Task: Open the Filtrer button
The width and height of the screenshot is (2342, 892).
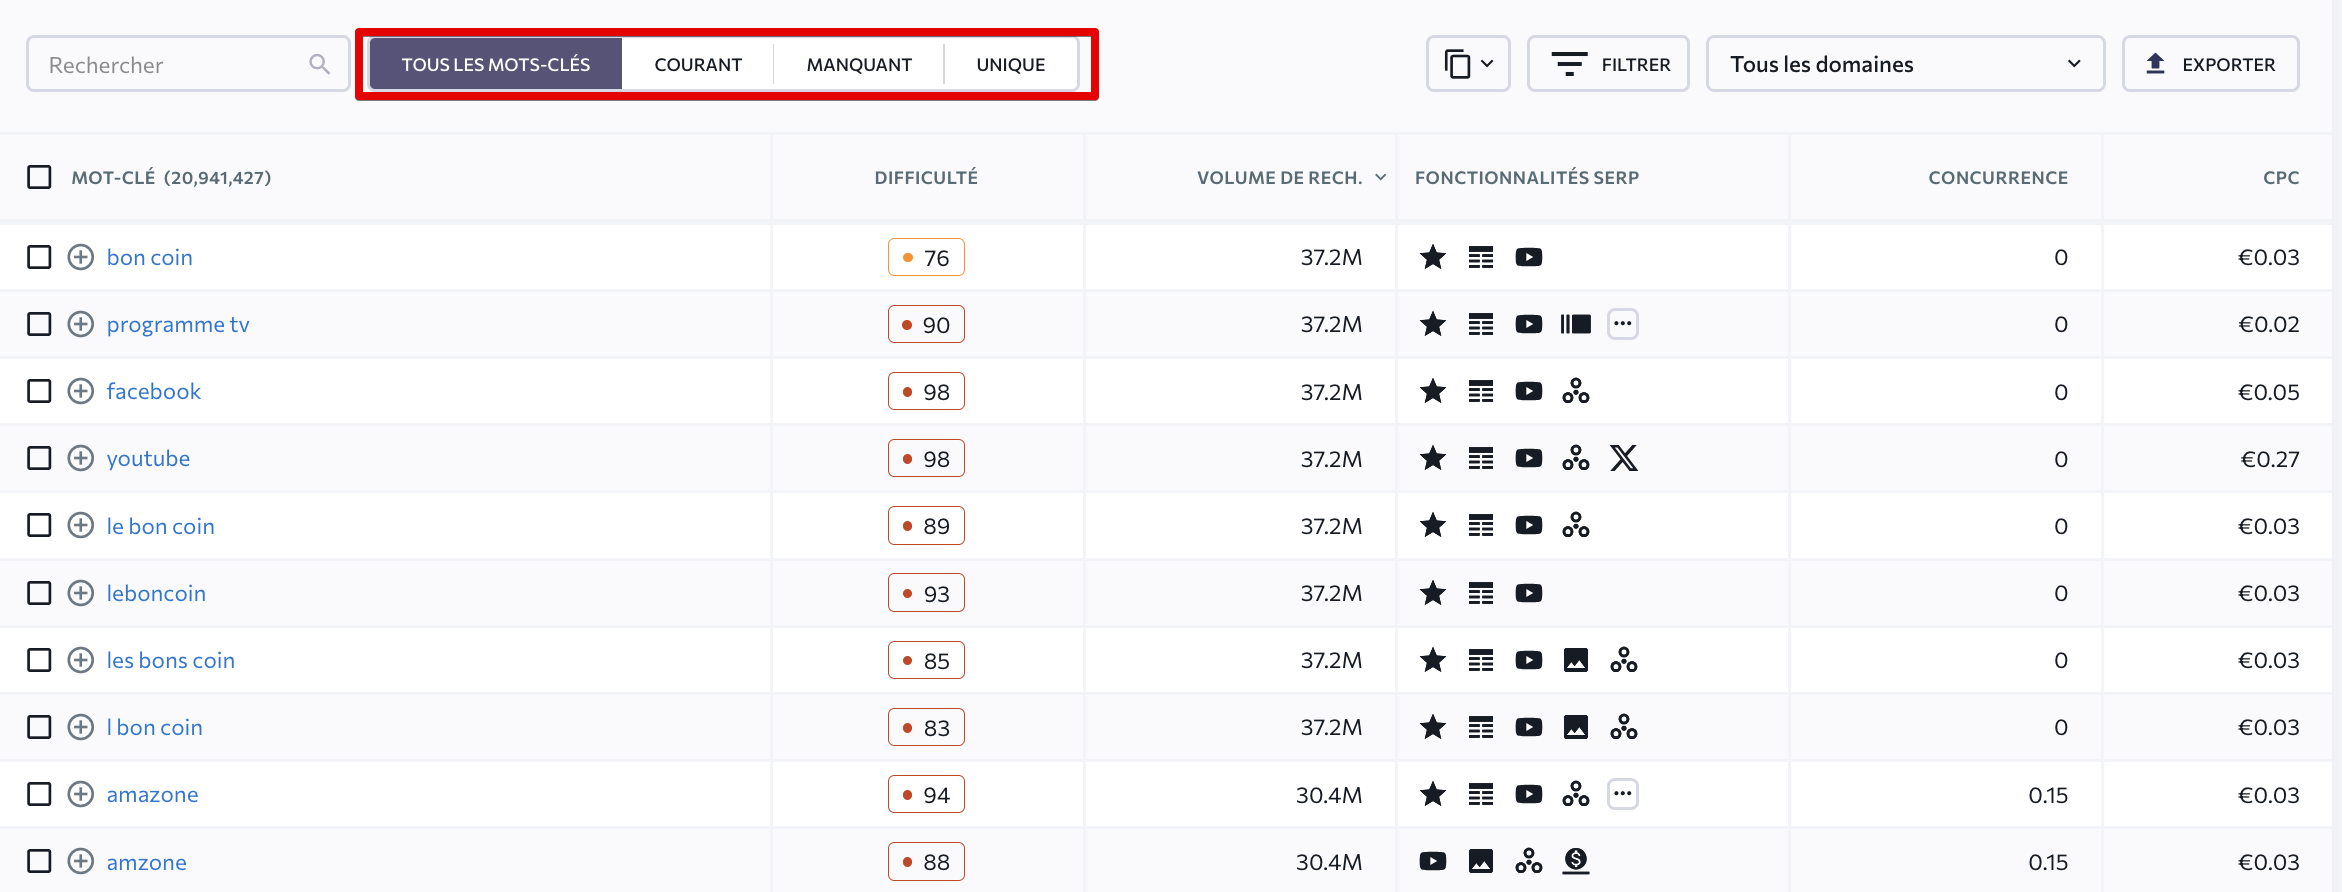Action: point(1608,64)
